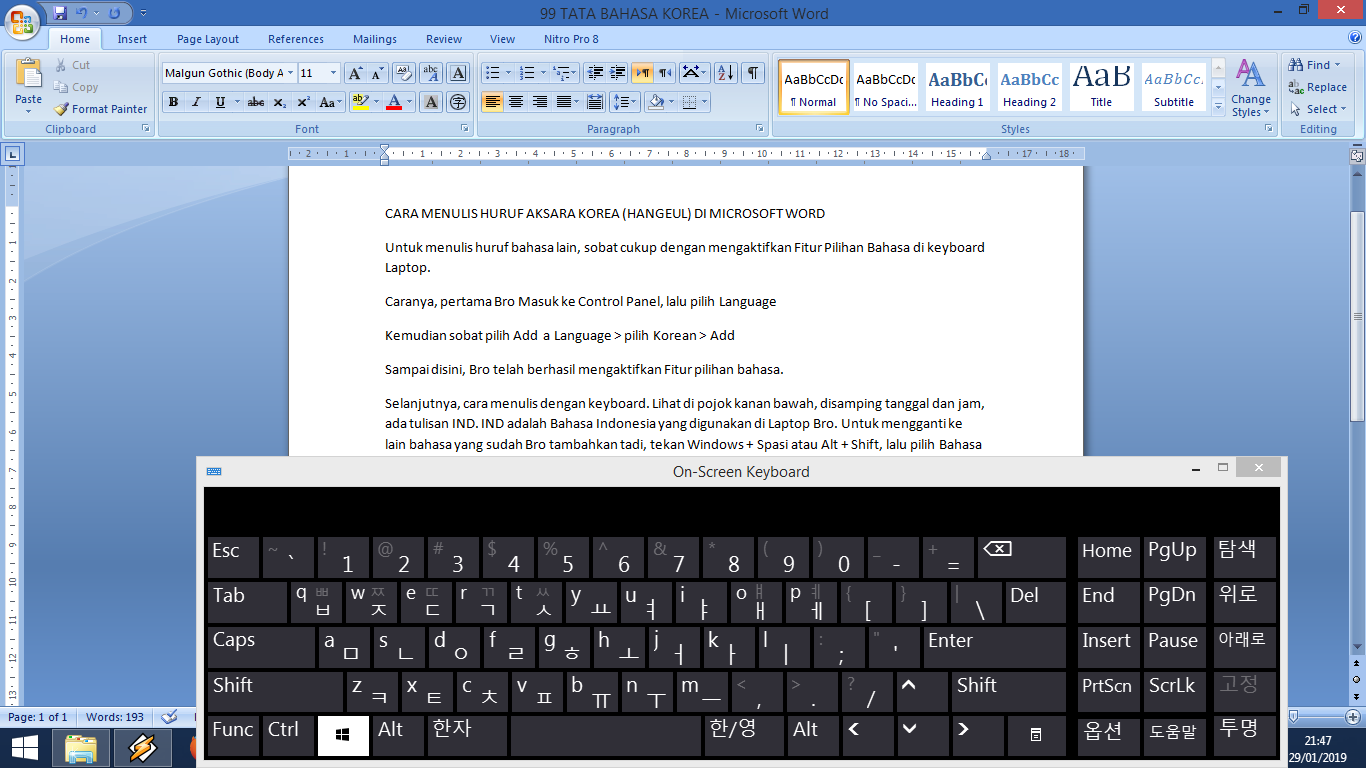Save the document from the Quick Access Toolbar
Screen dimensions: 1366x768
click(x=60, y=13)
